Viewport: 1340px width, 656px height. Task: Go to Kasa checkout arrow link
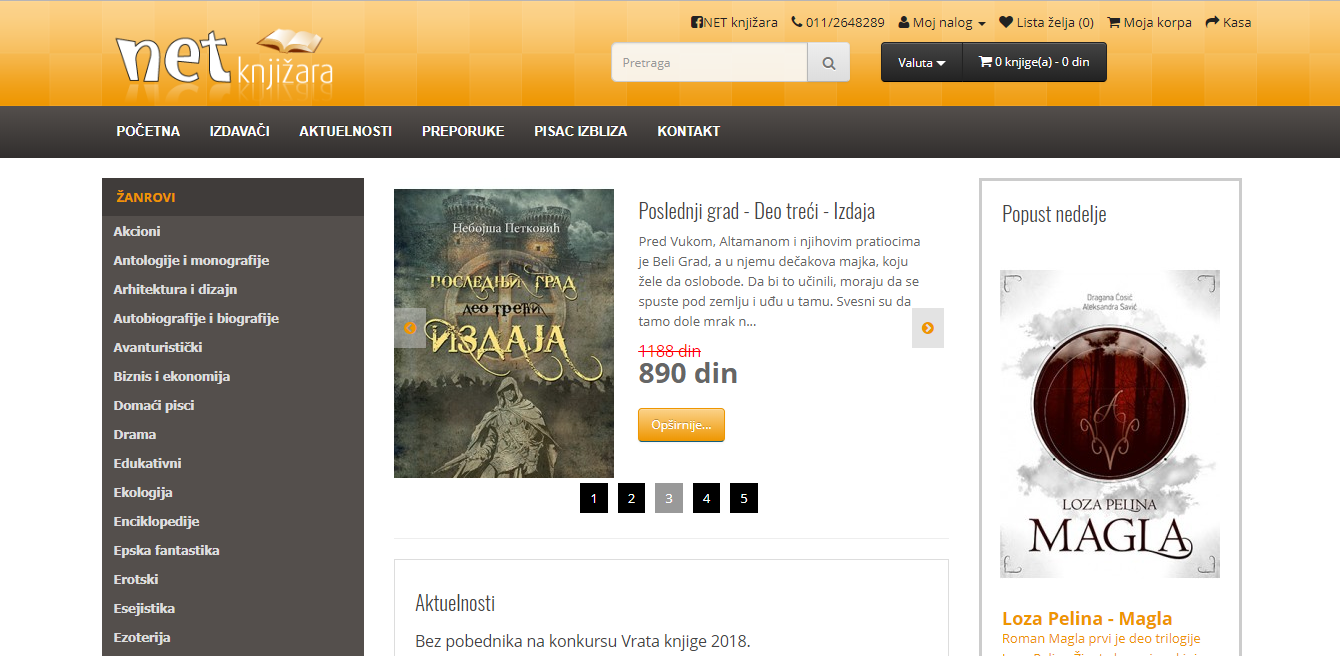point(1228,22)
